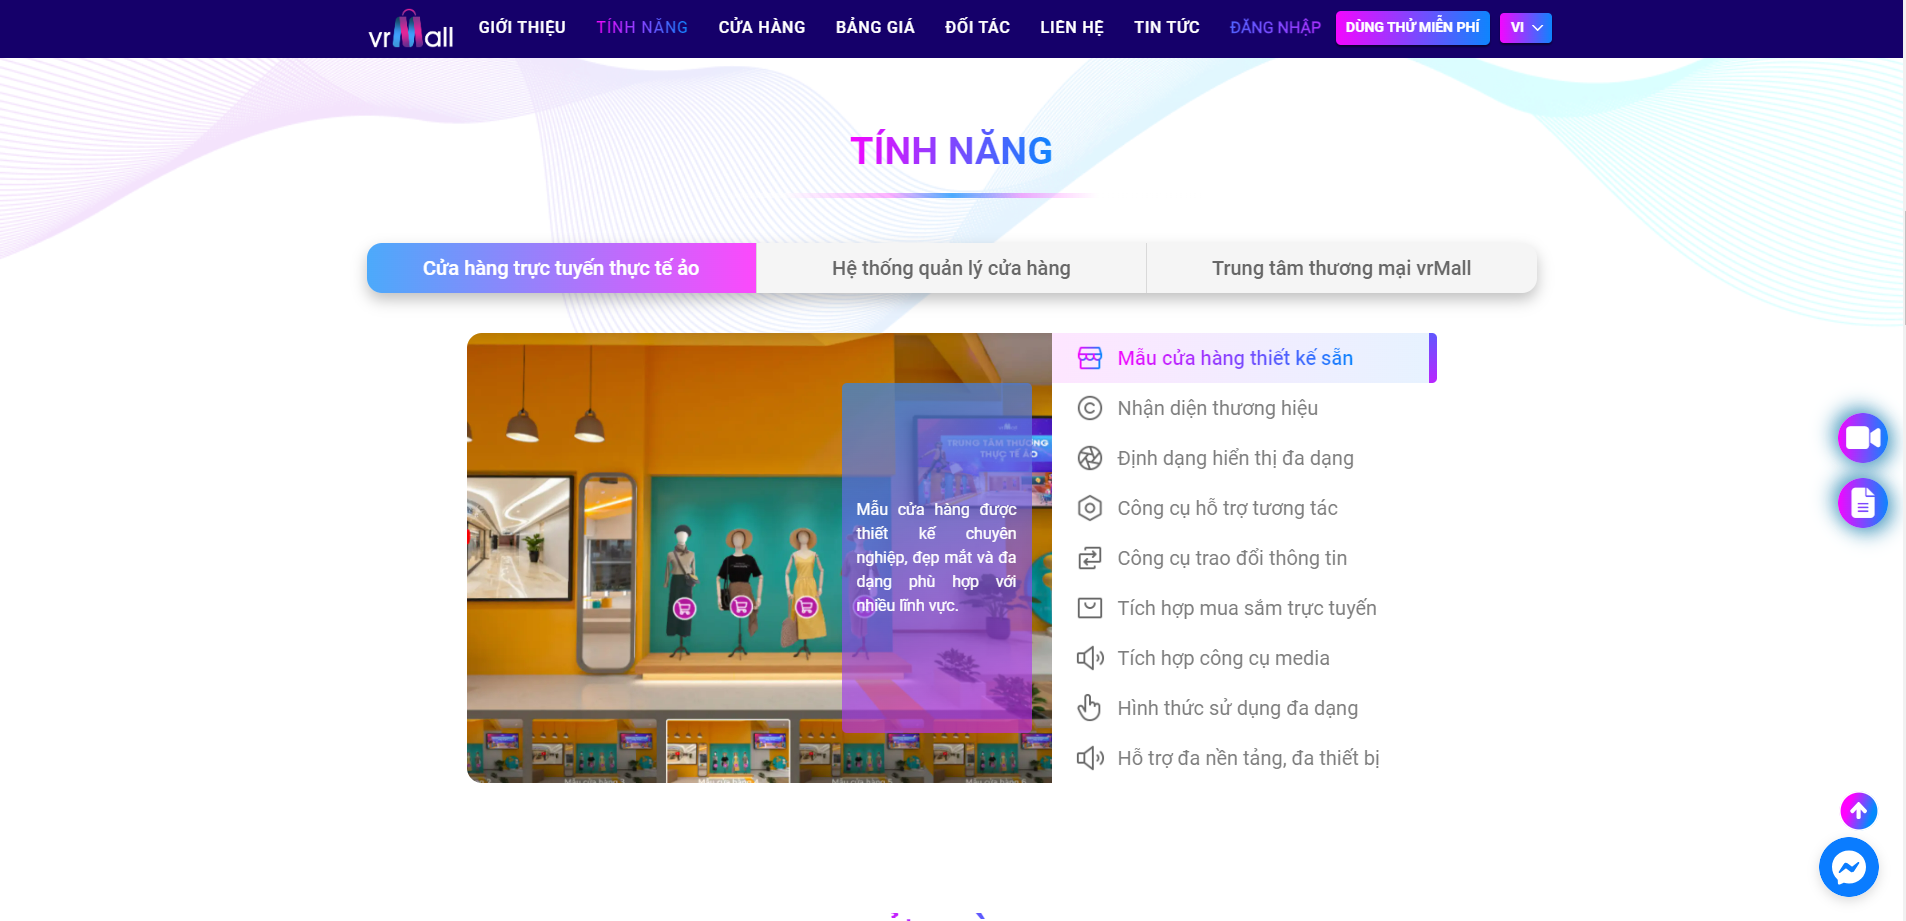Click the pointing-hand icon for Hình thức sử dụng đa dạng
The width and height of the screenshot is (1906, 921).
tap(1089, 708)
